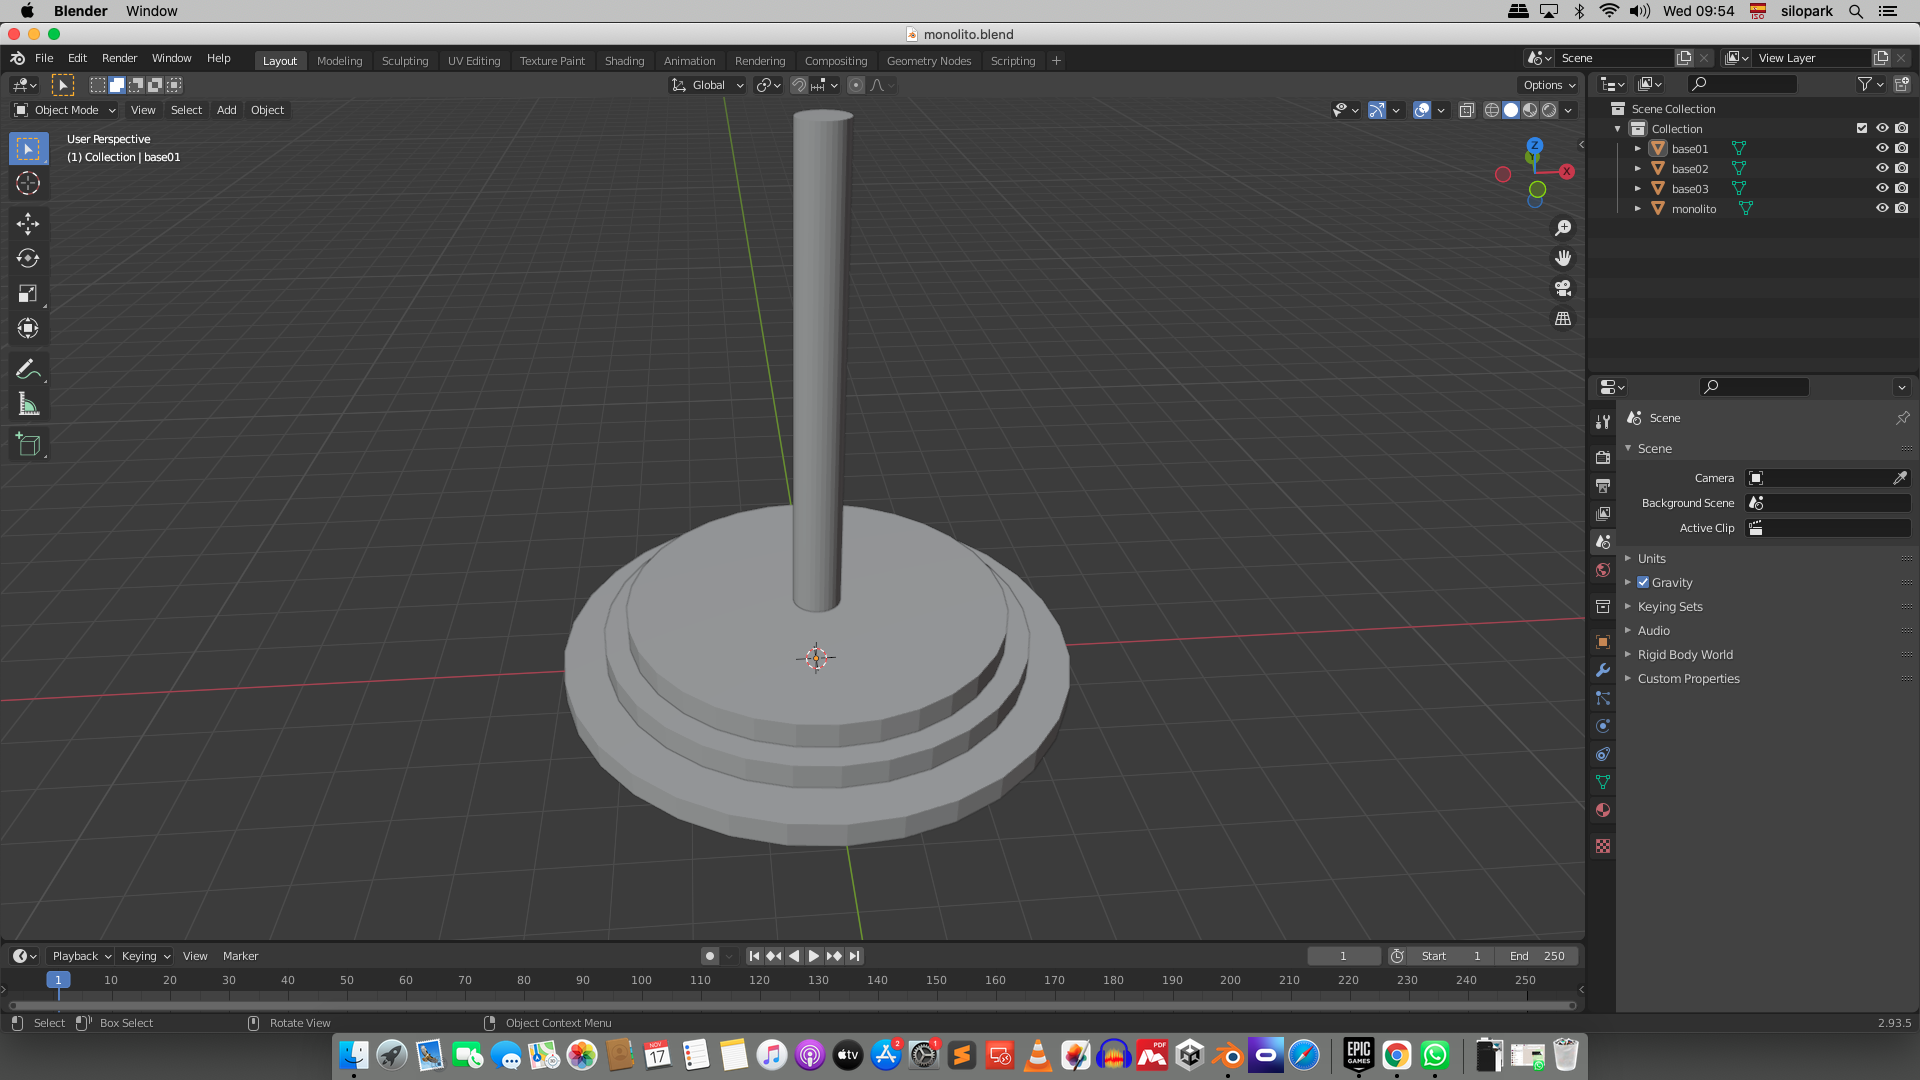Toggle the Gravity checkbox
This screenshot has height=1080, width=1920.
(1643, 582)
